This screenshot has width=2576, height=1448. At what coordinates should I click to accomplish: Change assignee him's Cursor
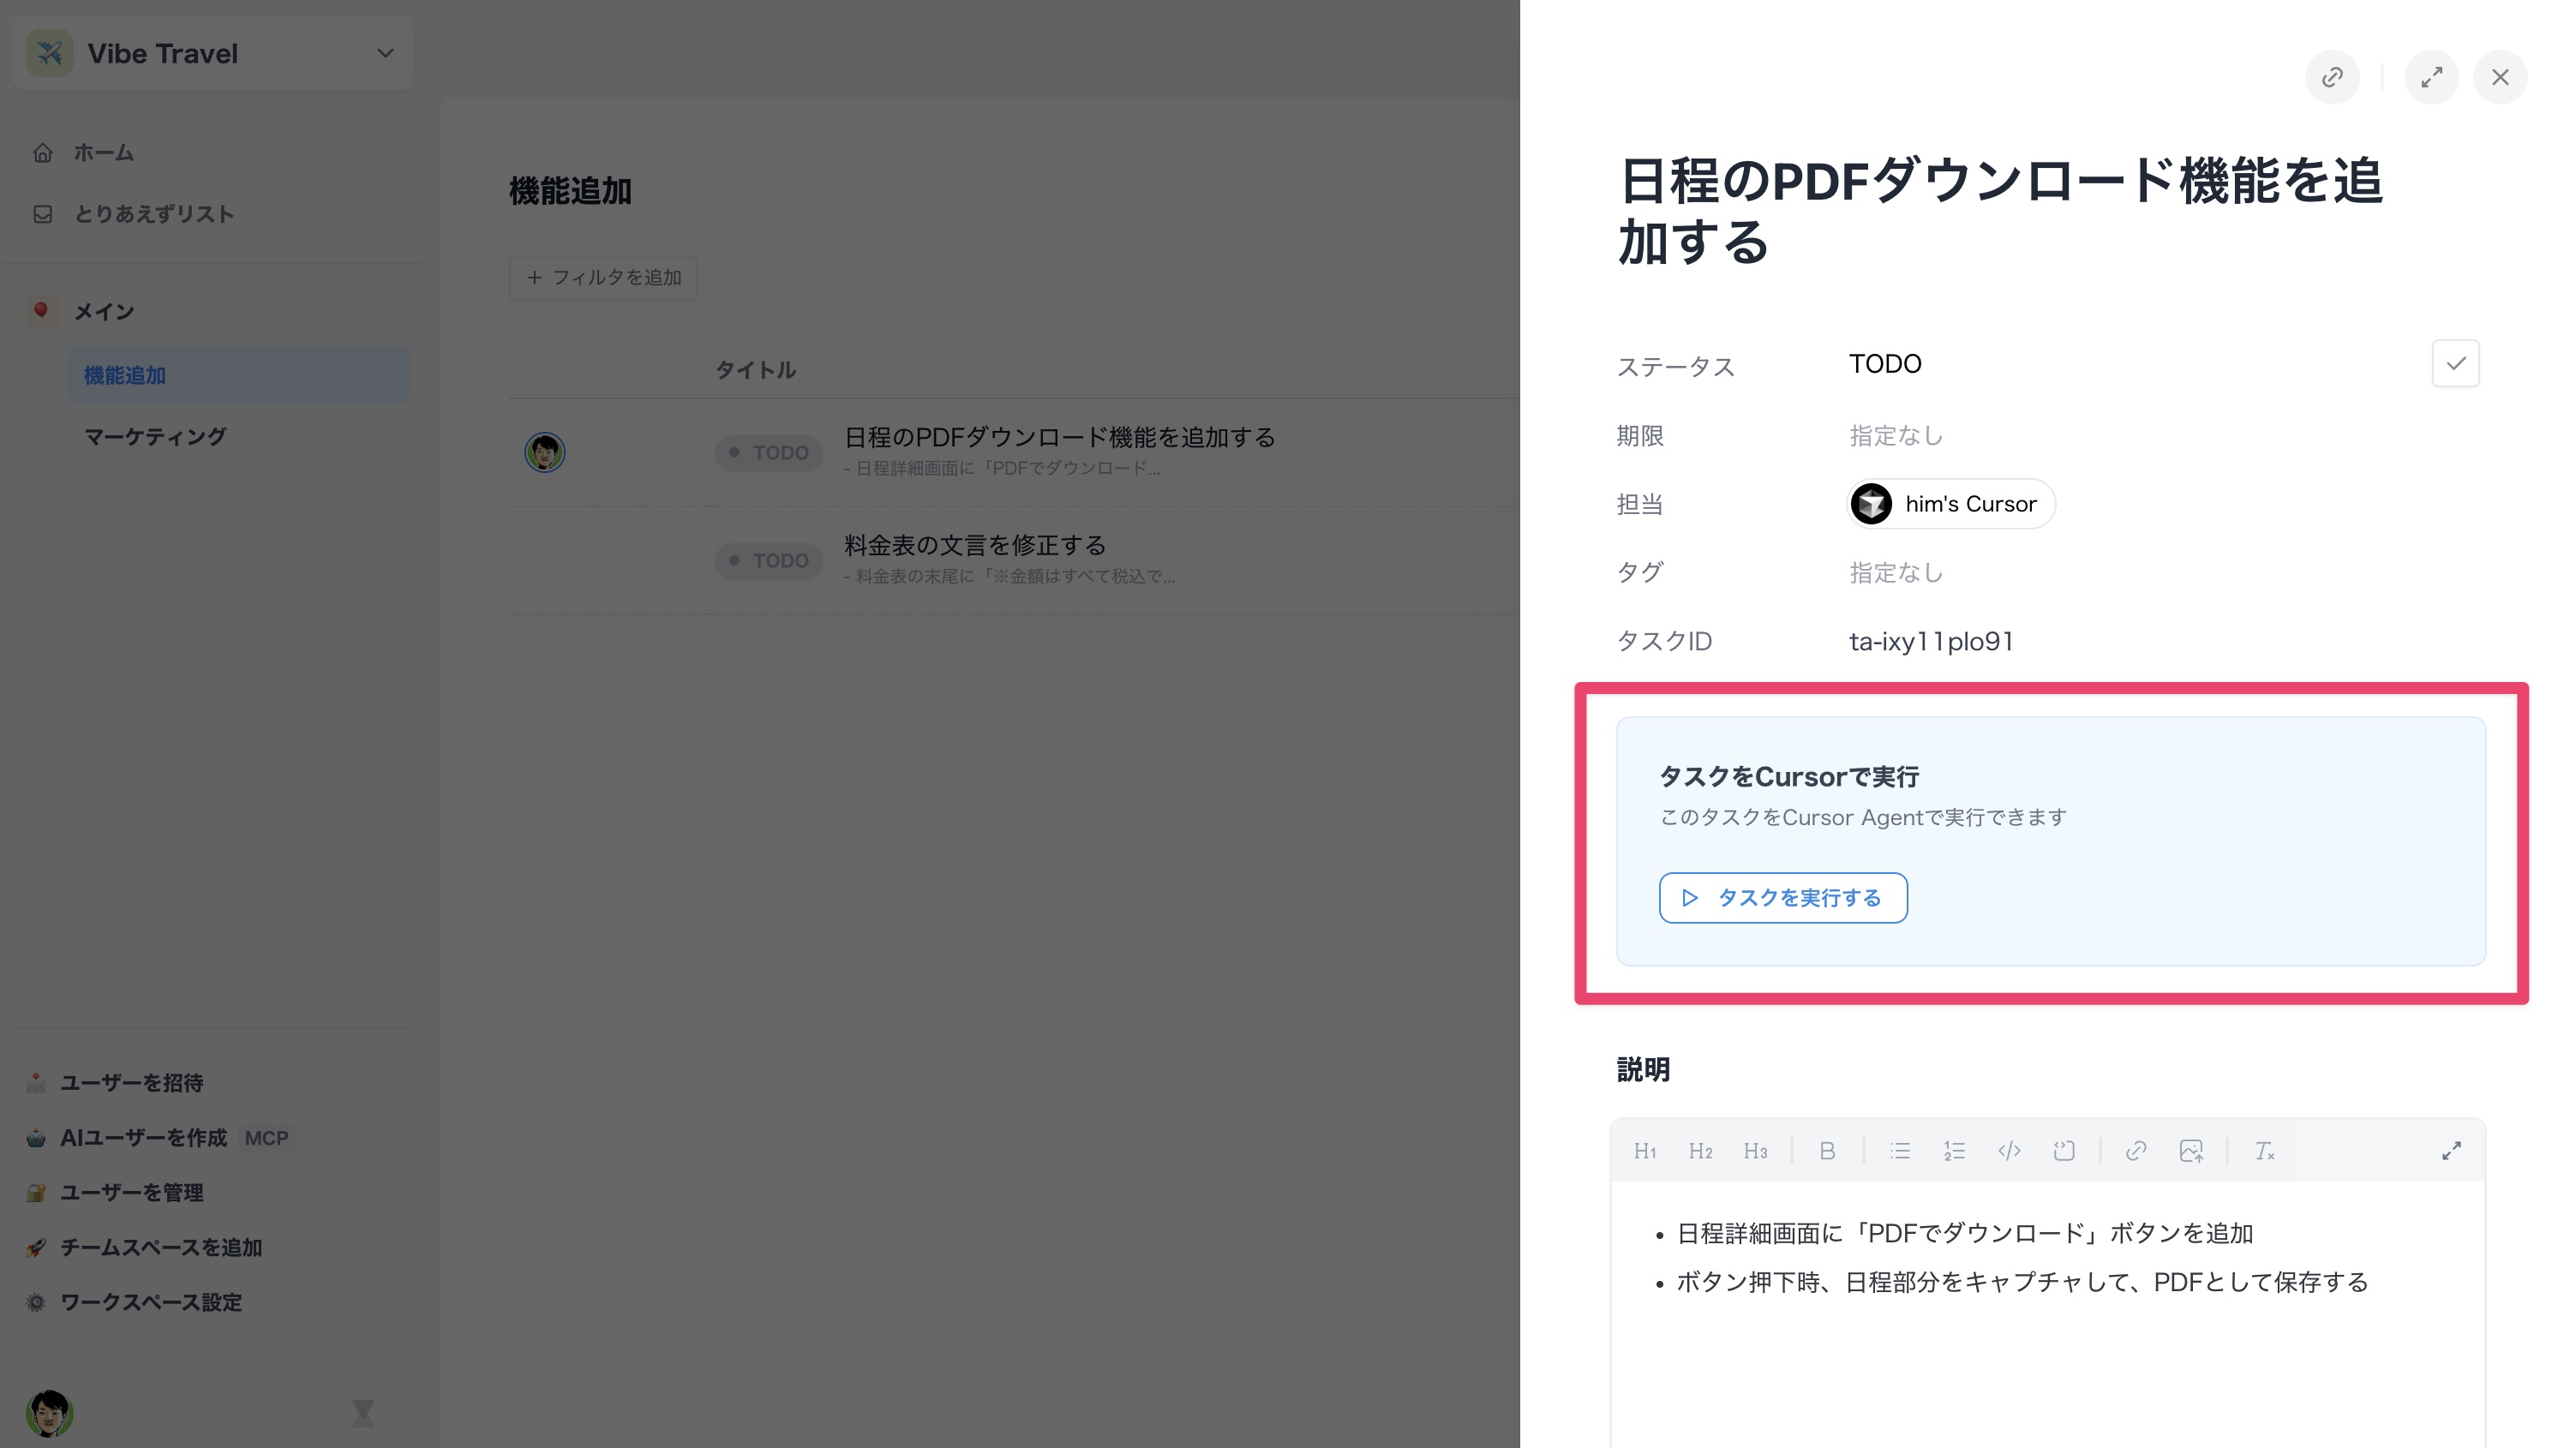click(1950, 504)
